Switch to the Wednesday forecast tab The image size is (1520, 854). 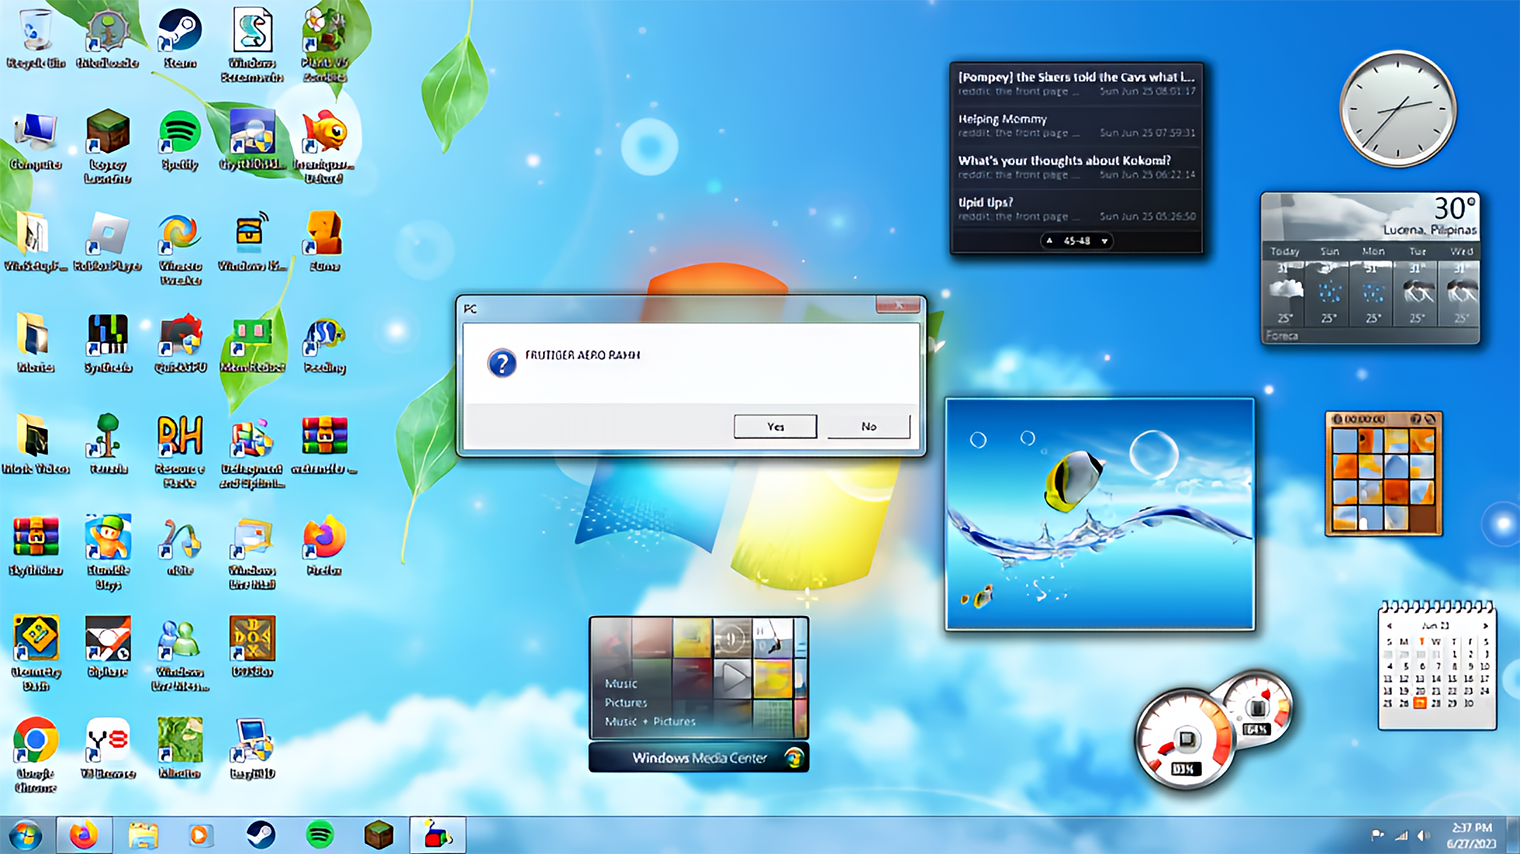coord(1461,251)
